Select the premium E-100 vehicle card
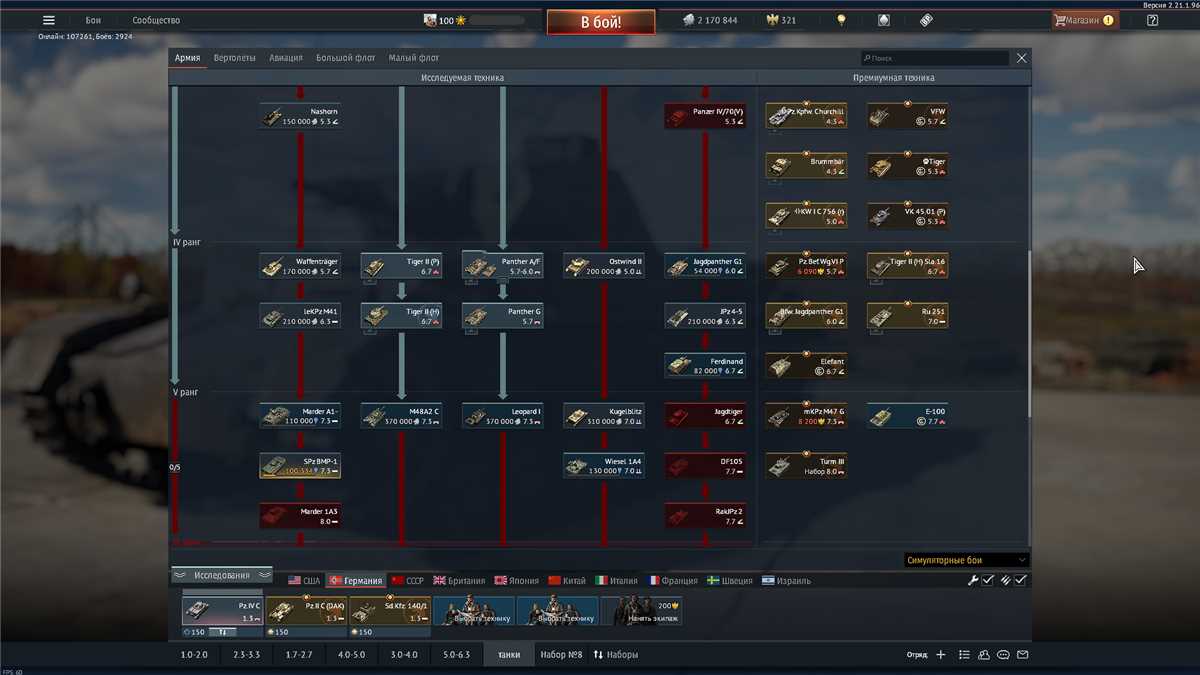The image size is (1200, 675). click(907, 416)
